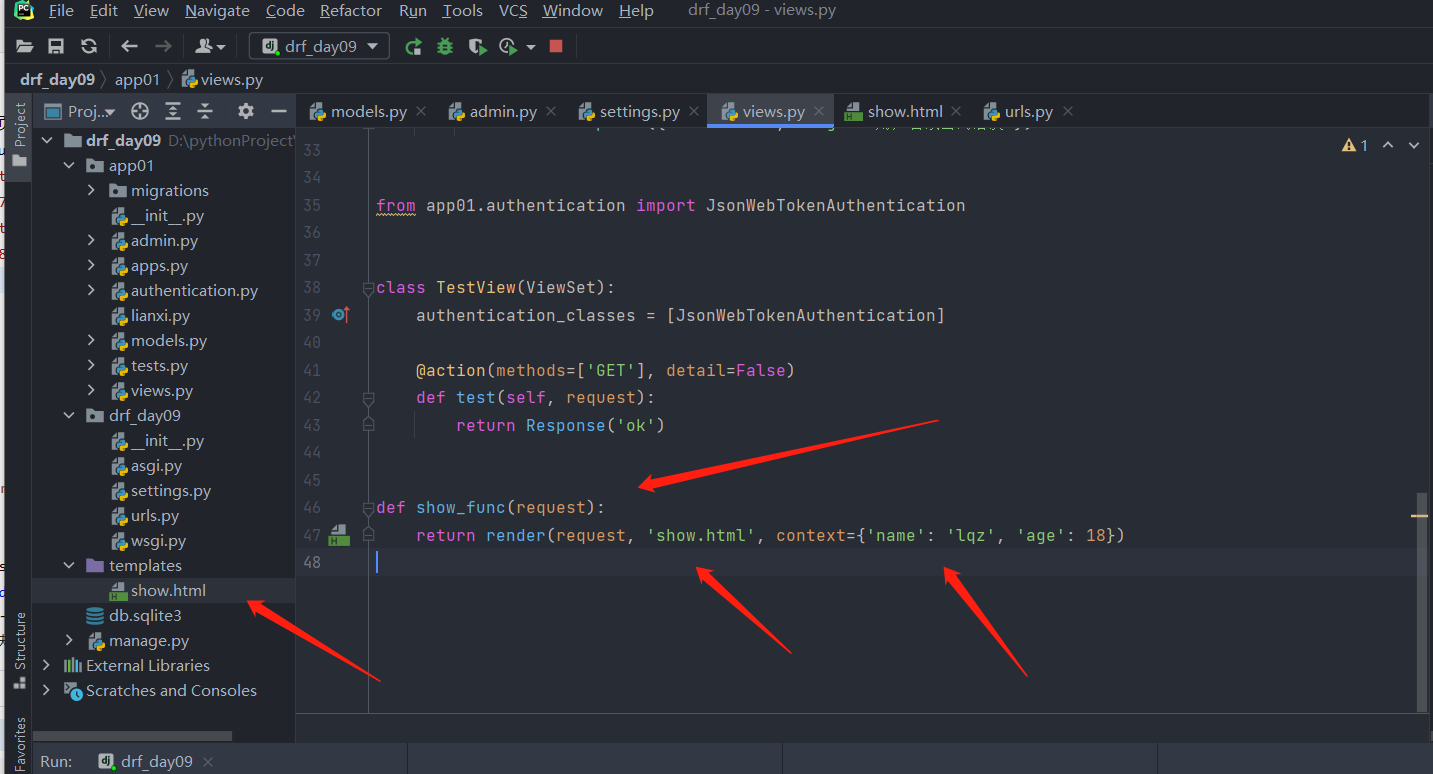The width and height of the screenshot is (1433, 774).
Task: Click Collapse All in Project panel
Action: pos(205,111)
